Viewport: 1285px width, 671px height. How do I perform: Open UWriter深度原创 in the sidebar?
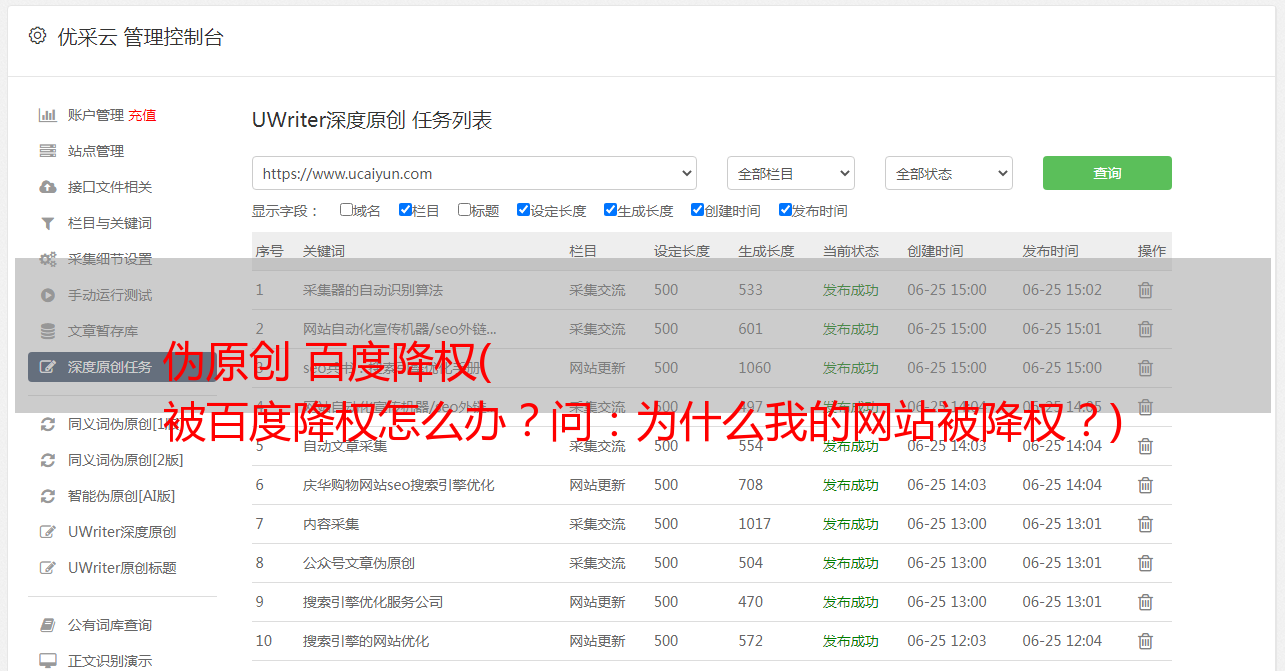[x=122, y=532]
